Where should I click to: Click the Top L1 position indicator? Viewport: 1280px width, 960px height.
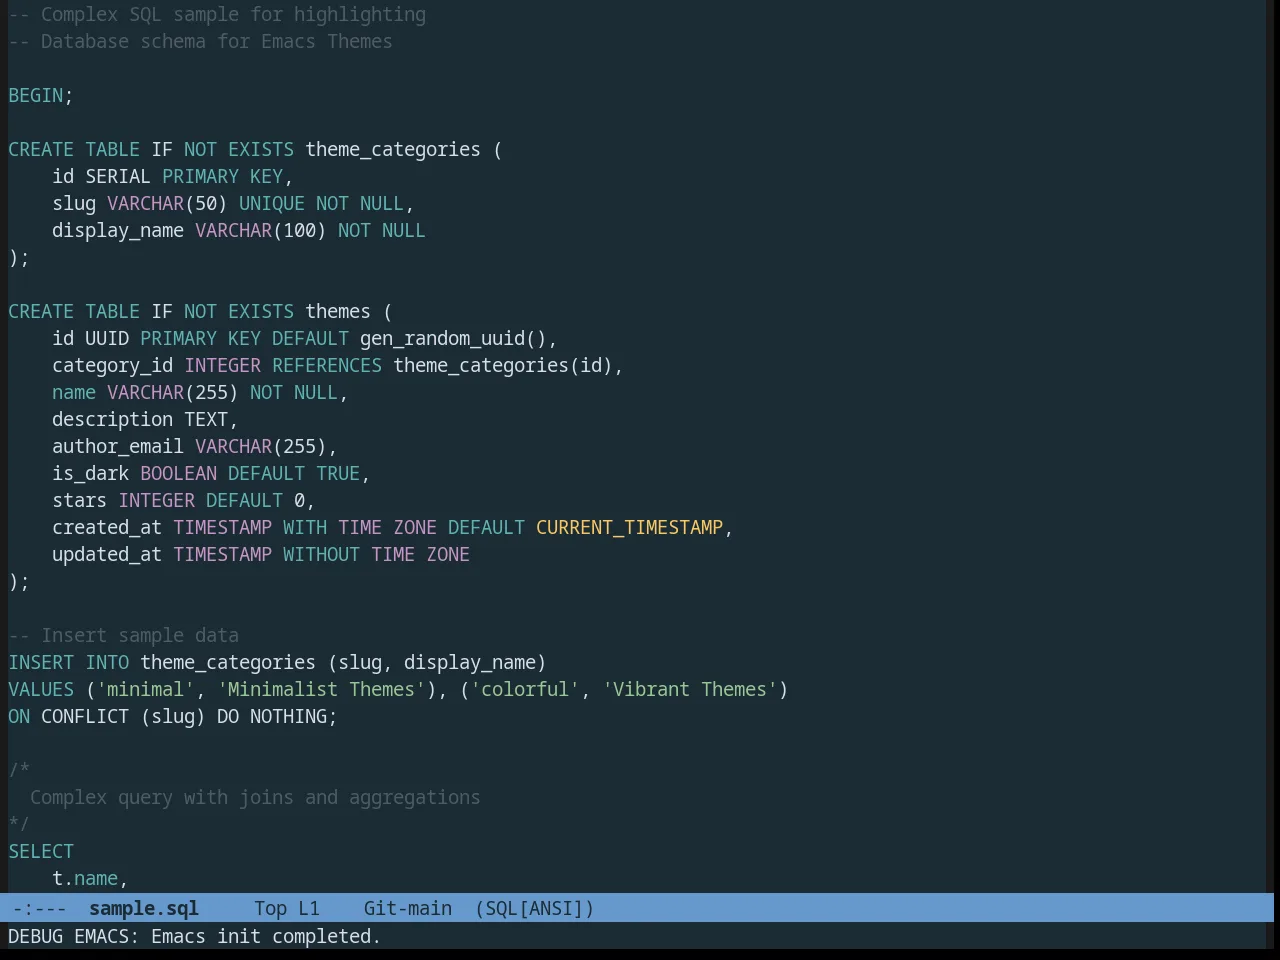pos(287,908)
